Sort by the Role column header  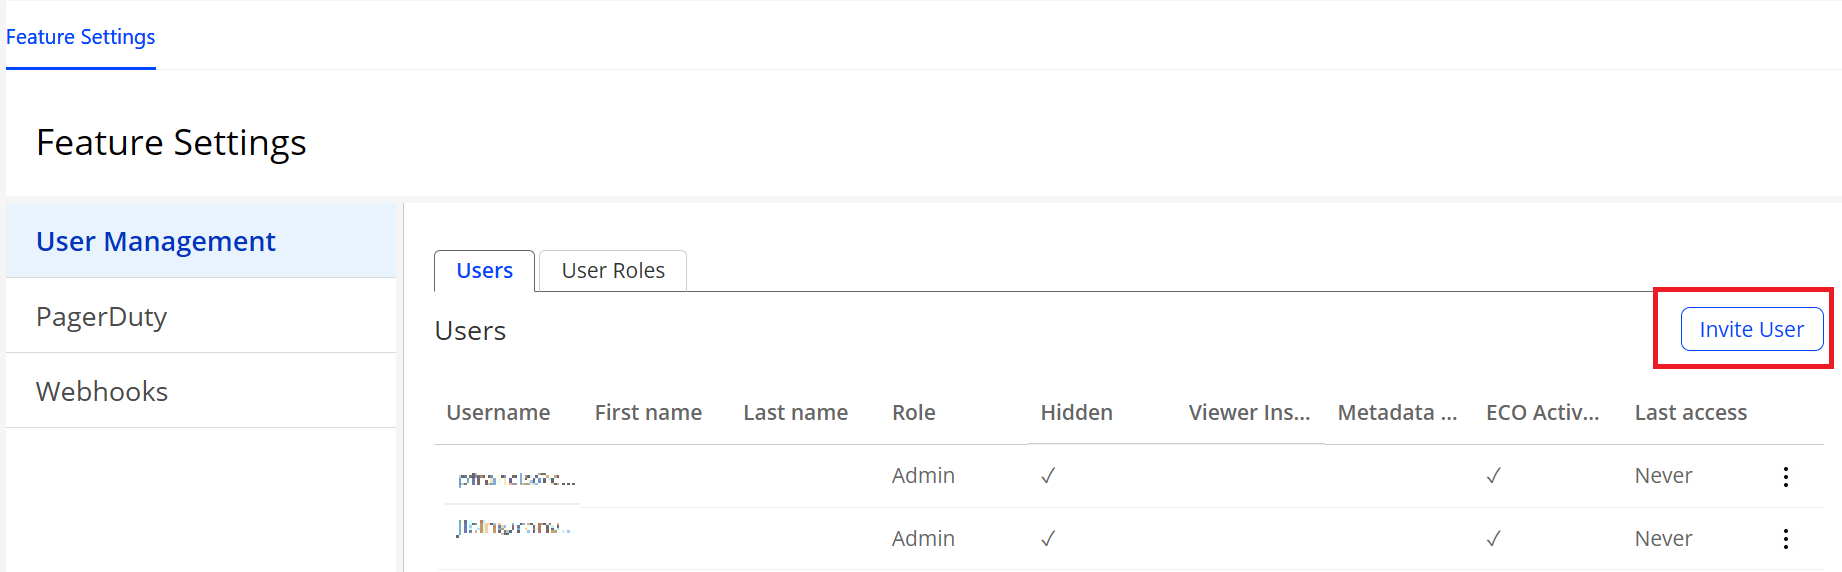[x=913, y=413]
